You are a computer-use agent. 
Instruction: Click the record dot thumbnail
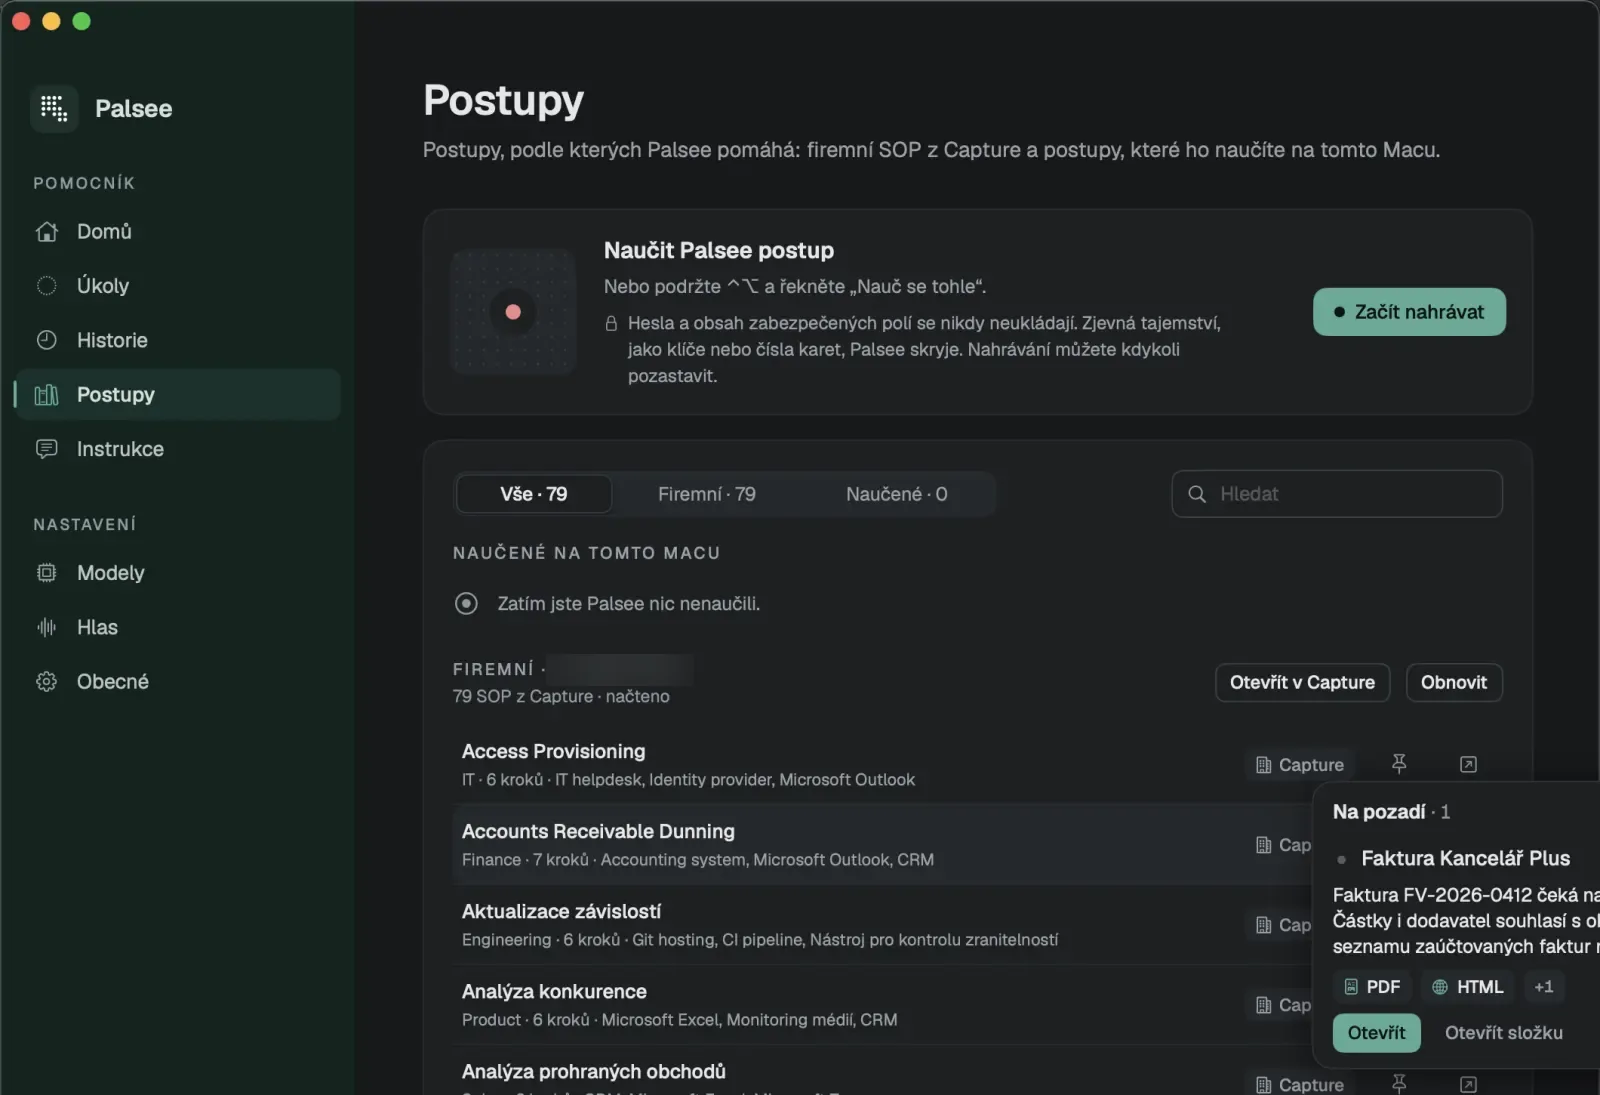[x=513, y=312]
